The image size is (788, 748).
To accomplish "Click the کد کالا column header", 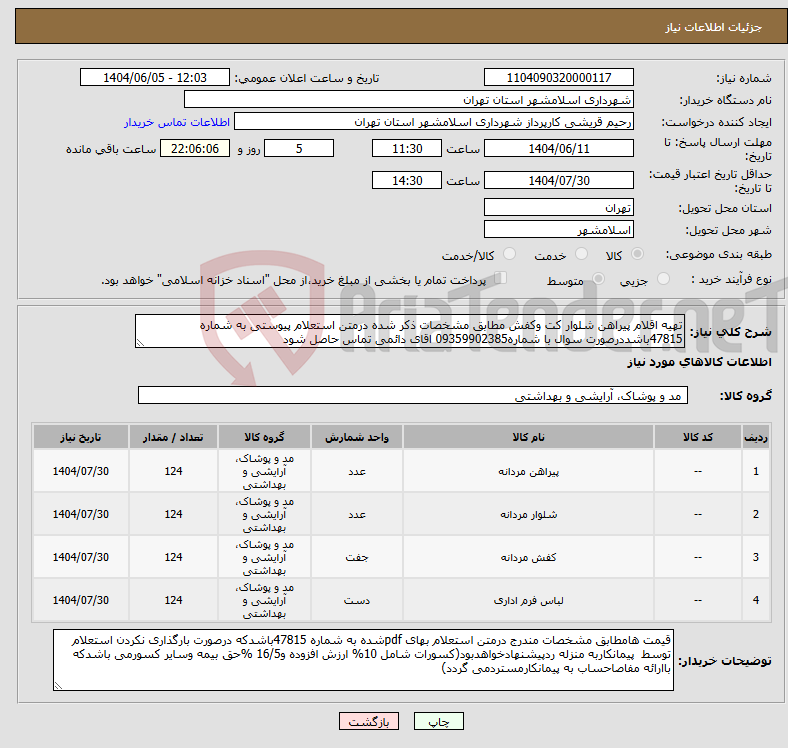I will pos(698,437).
